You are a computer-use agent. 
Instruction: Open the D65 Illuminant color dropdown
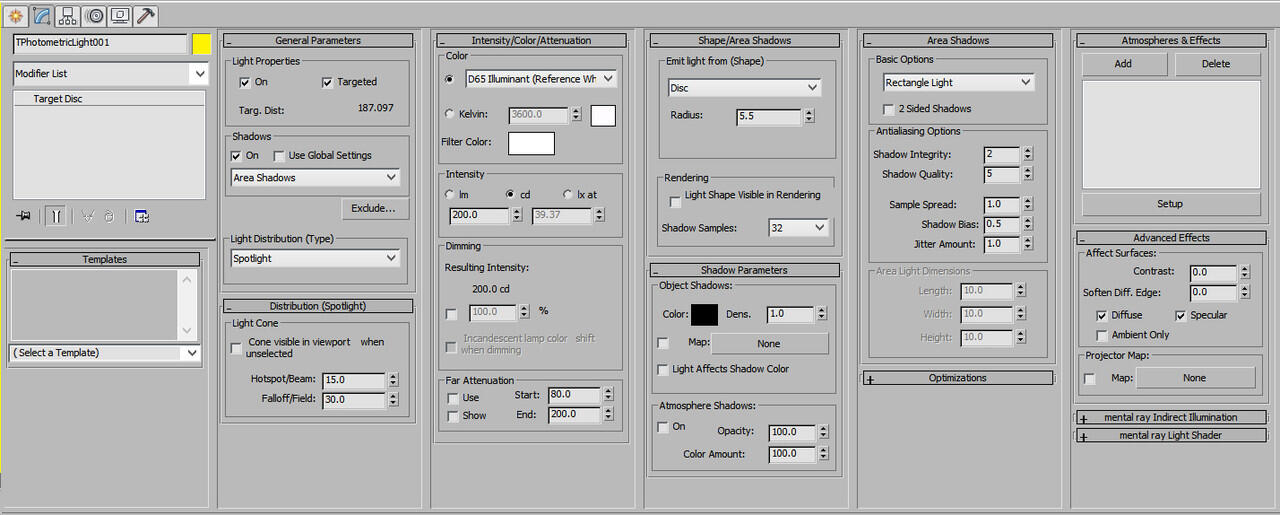click(x=540, y=79)
